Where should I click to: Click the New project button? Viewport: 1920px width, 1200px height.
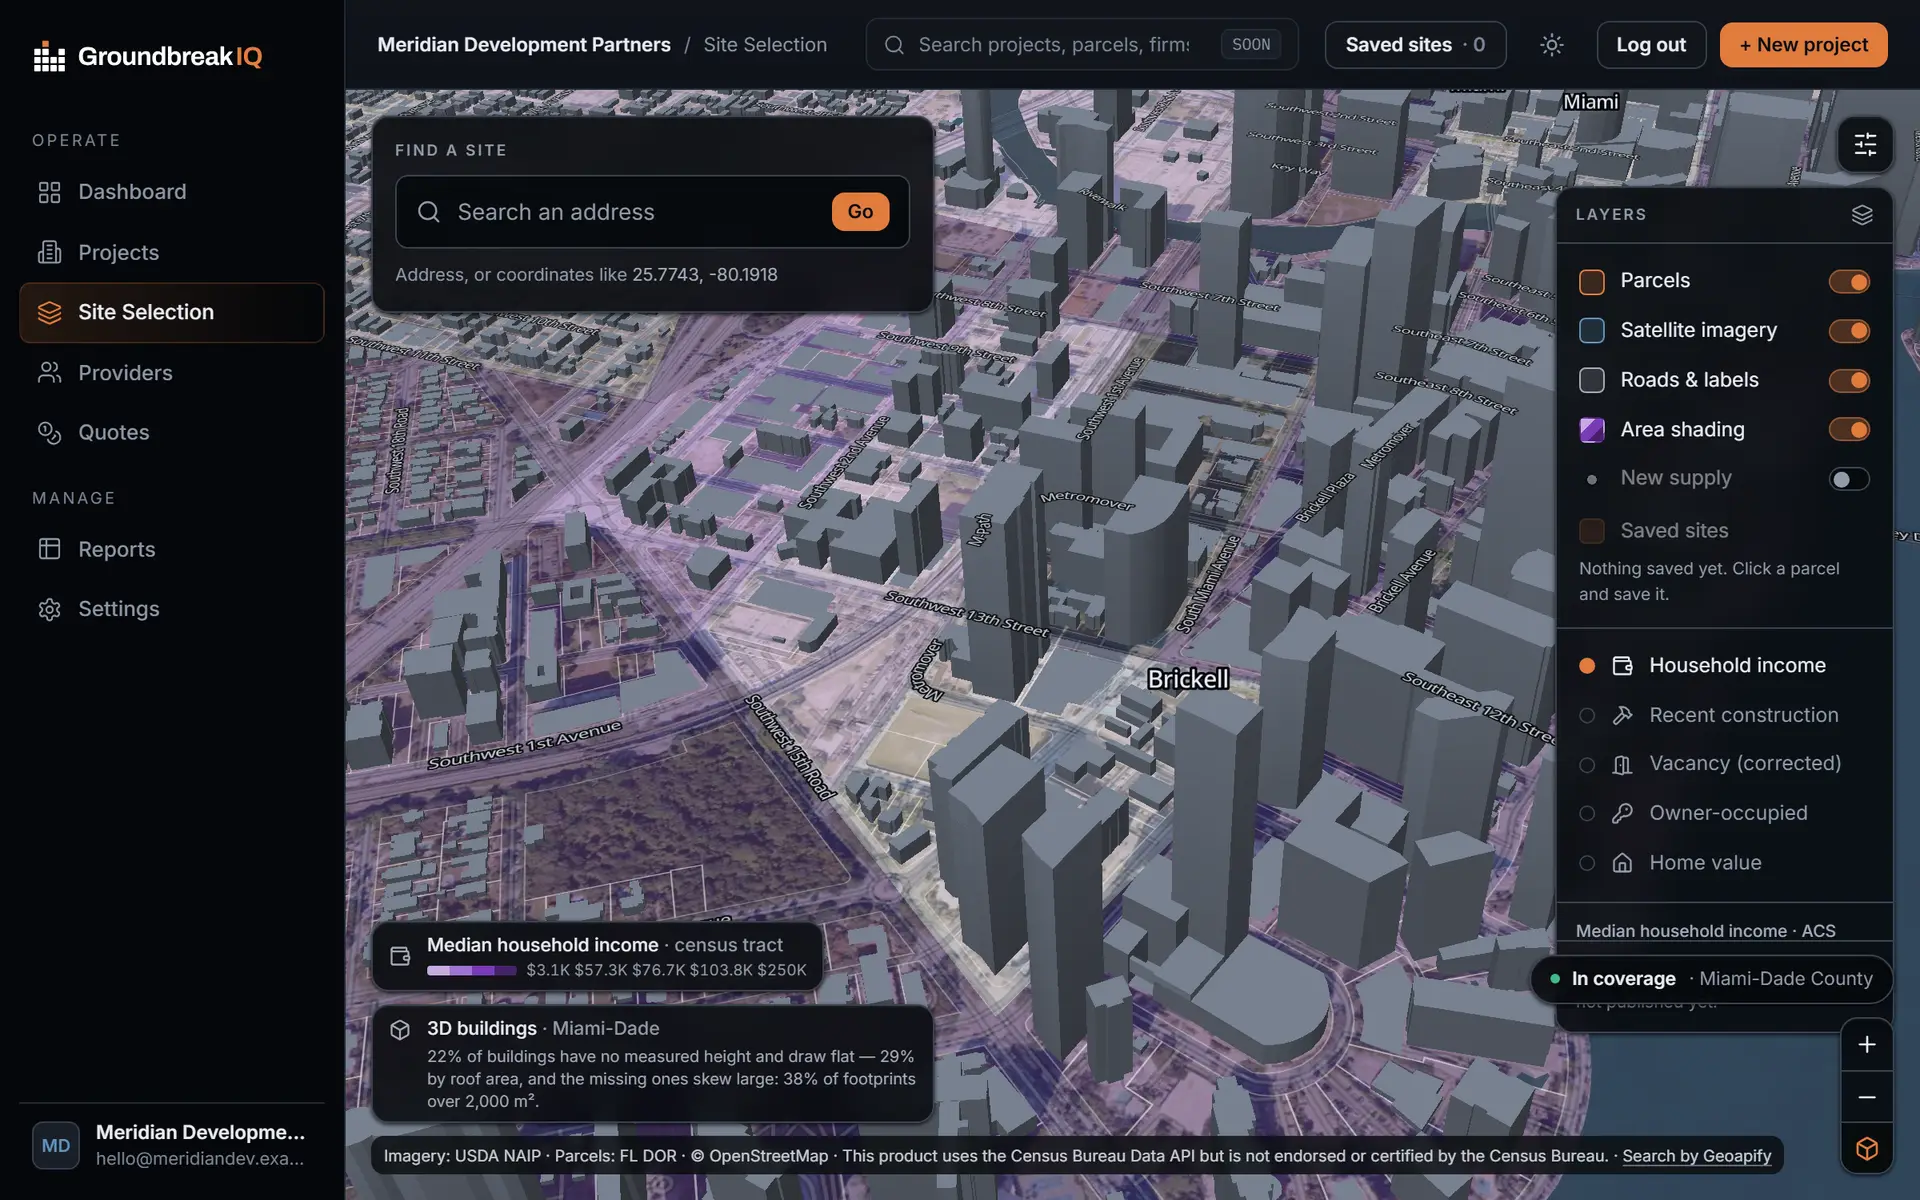click(x=1803, y=45)
